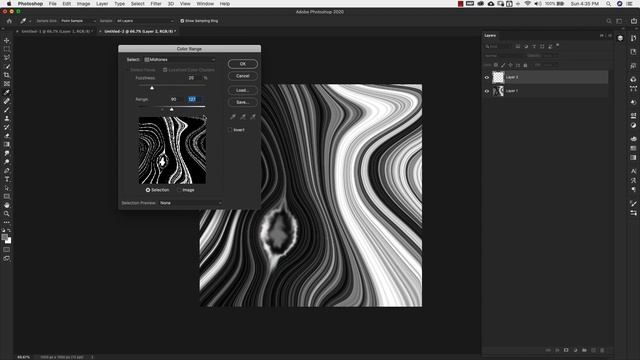Choose the Selection radio button
Viewport: 640px width, 360px height.
coord(148,190)
